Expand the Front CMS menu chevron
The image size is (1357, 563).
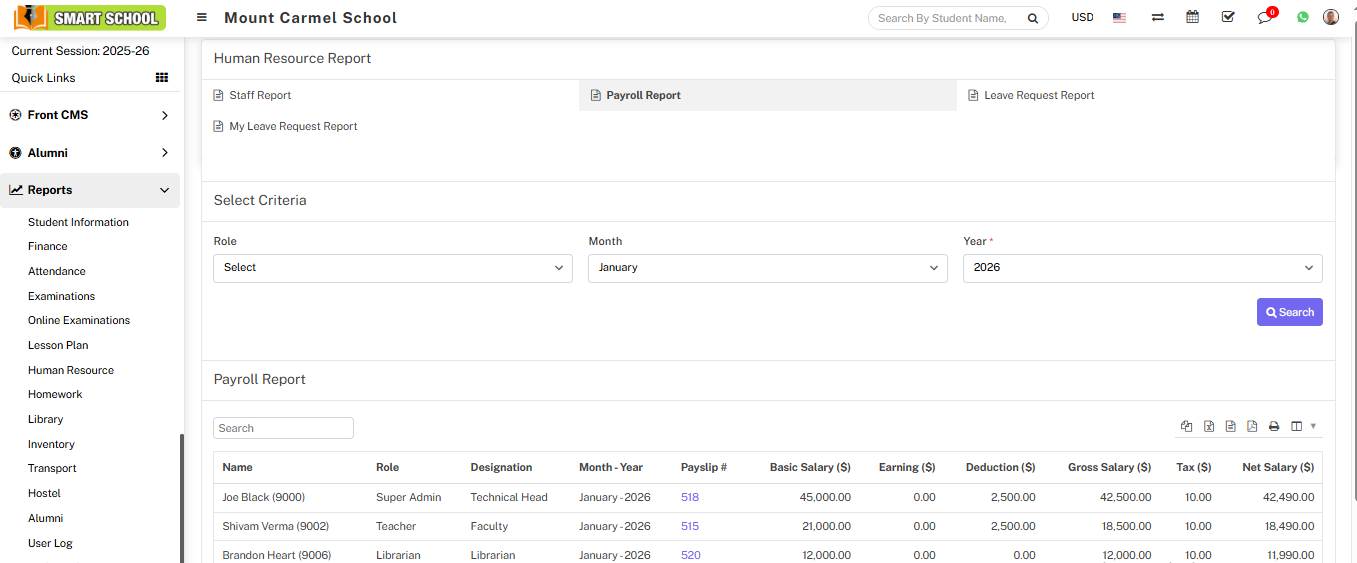click(x=165, y=115)
